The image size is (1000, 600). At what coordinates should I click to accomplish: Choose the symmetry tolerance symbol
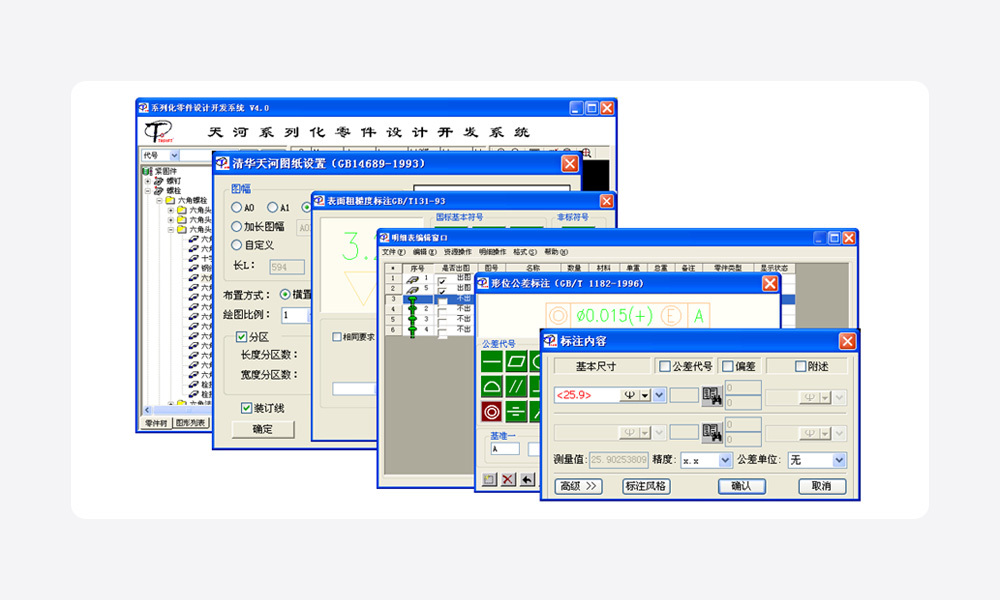(515, 411)
